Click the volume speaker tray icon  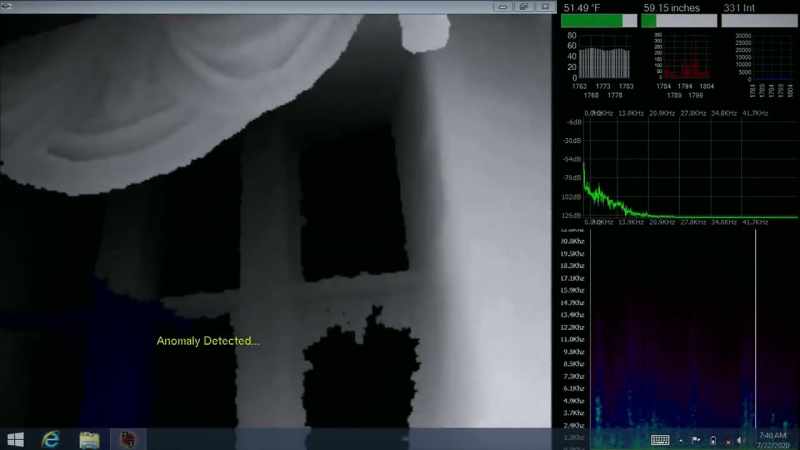click(x=741, y=440)
